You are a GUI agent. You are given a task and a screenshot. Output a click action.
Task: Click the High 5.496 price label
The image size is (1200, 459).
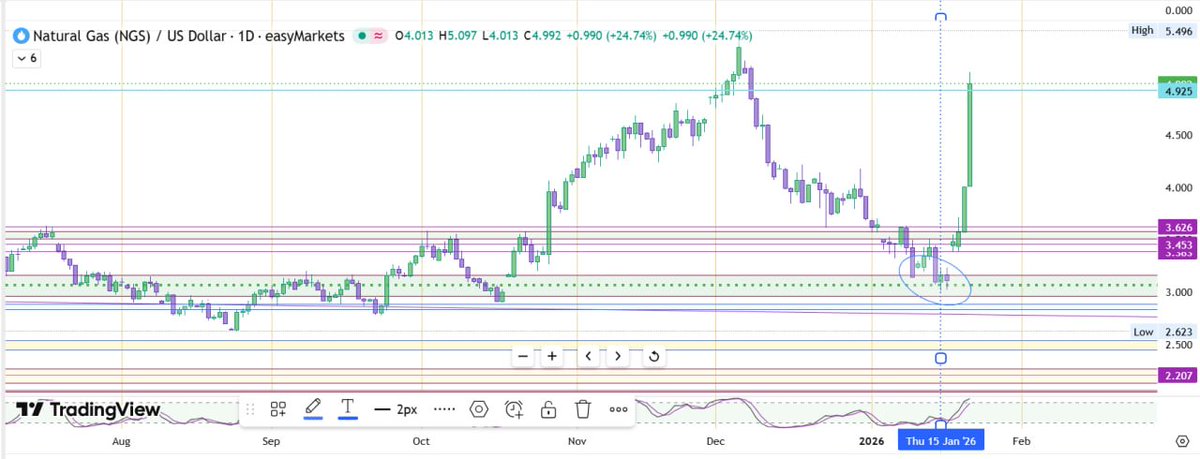click(1161, 31)
